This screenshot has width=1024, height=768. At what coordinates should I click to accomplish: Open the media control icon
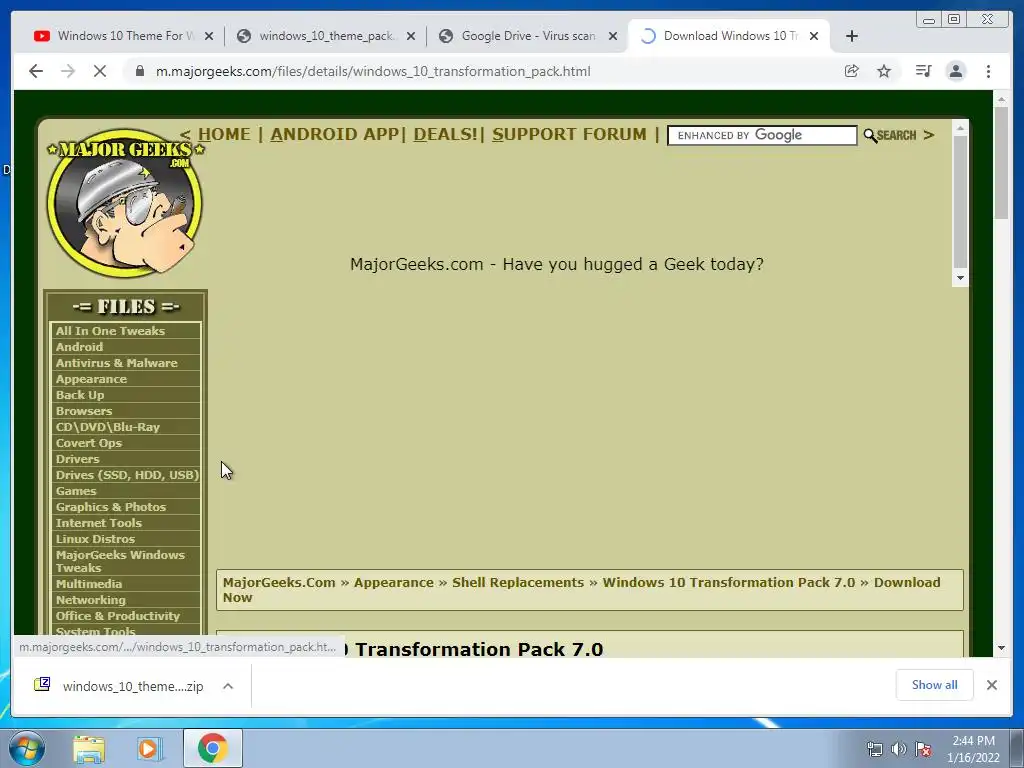[923, 71]
